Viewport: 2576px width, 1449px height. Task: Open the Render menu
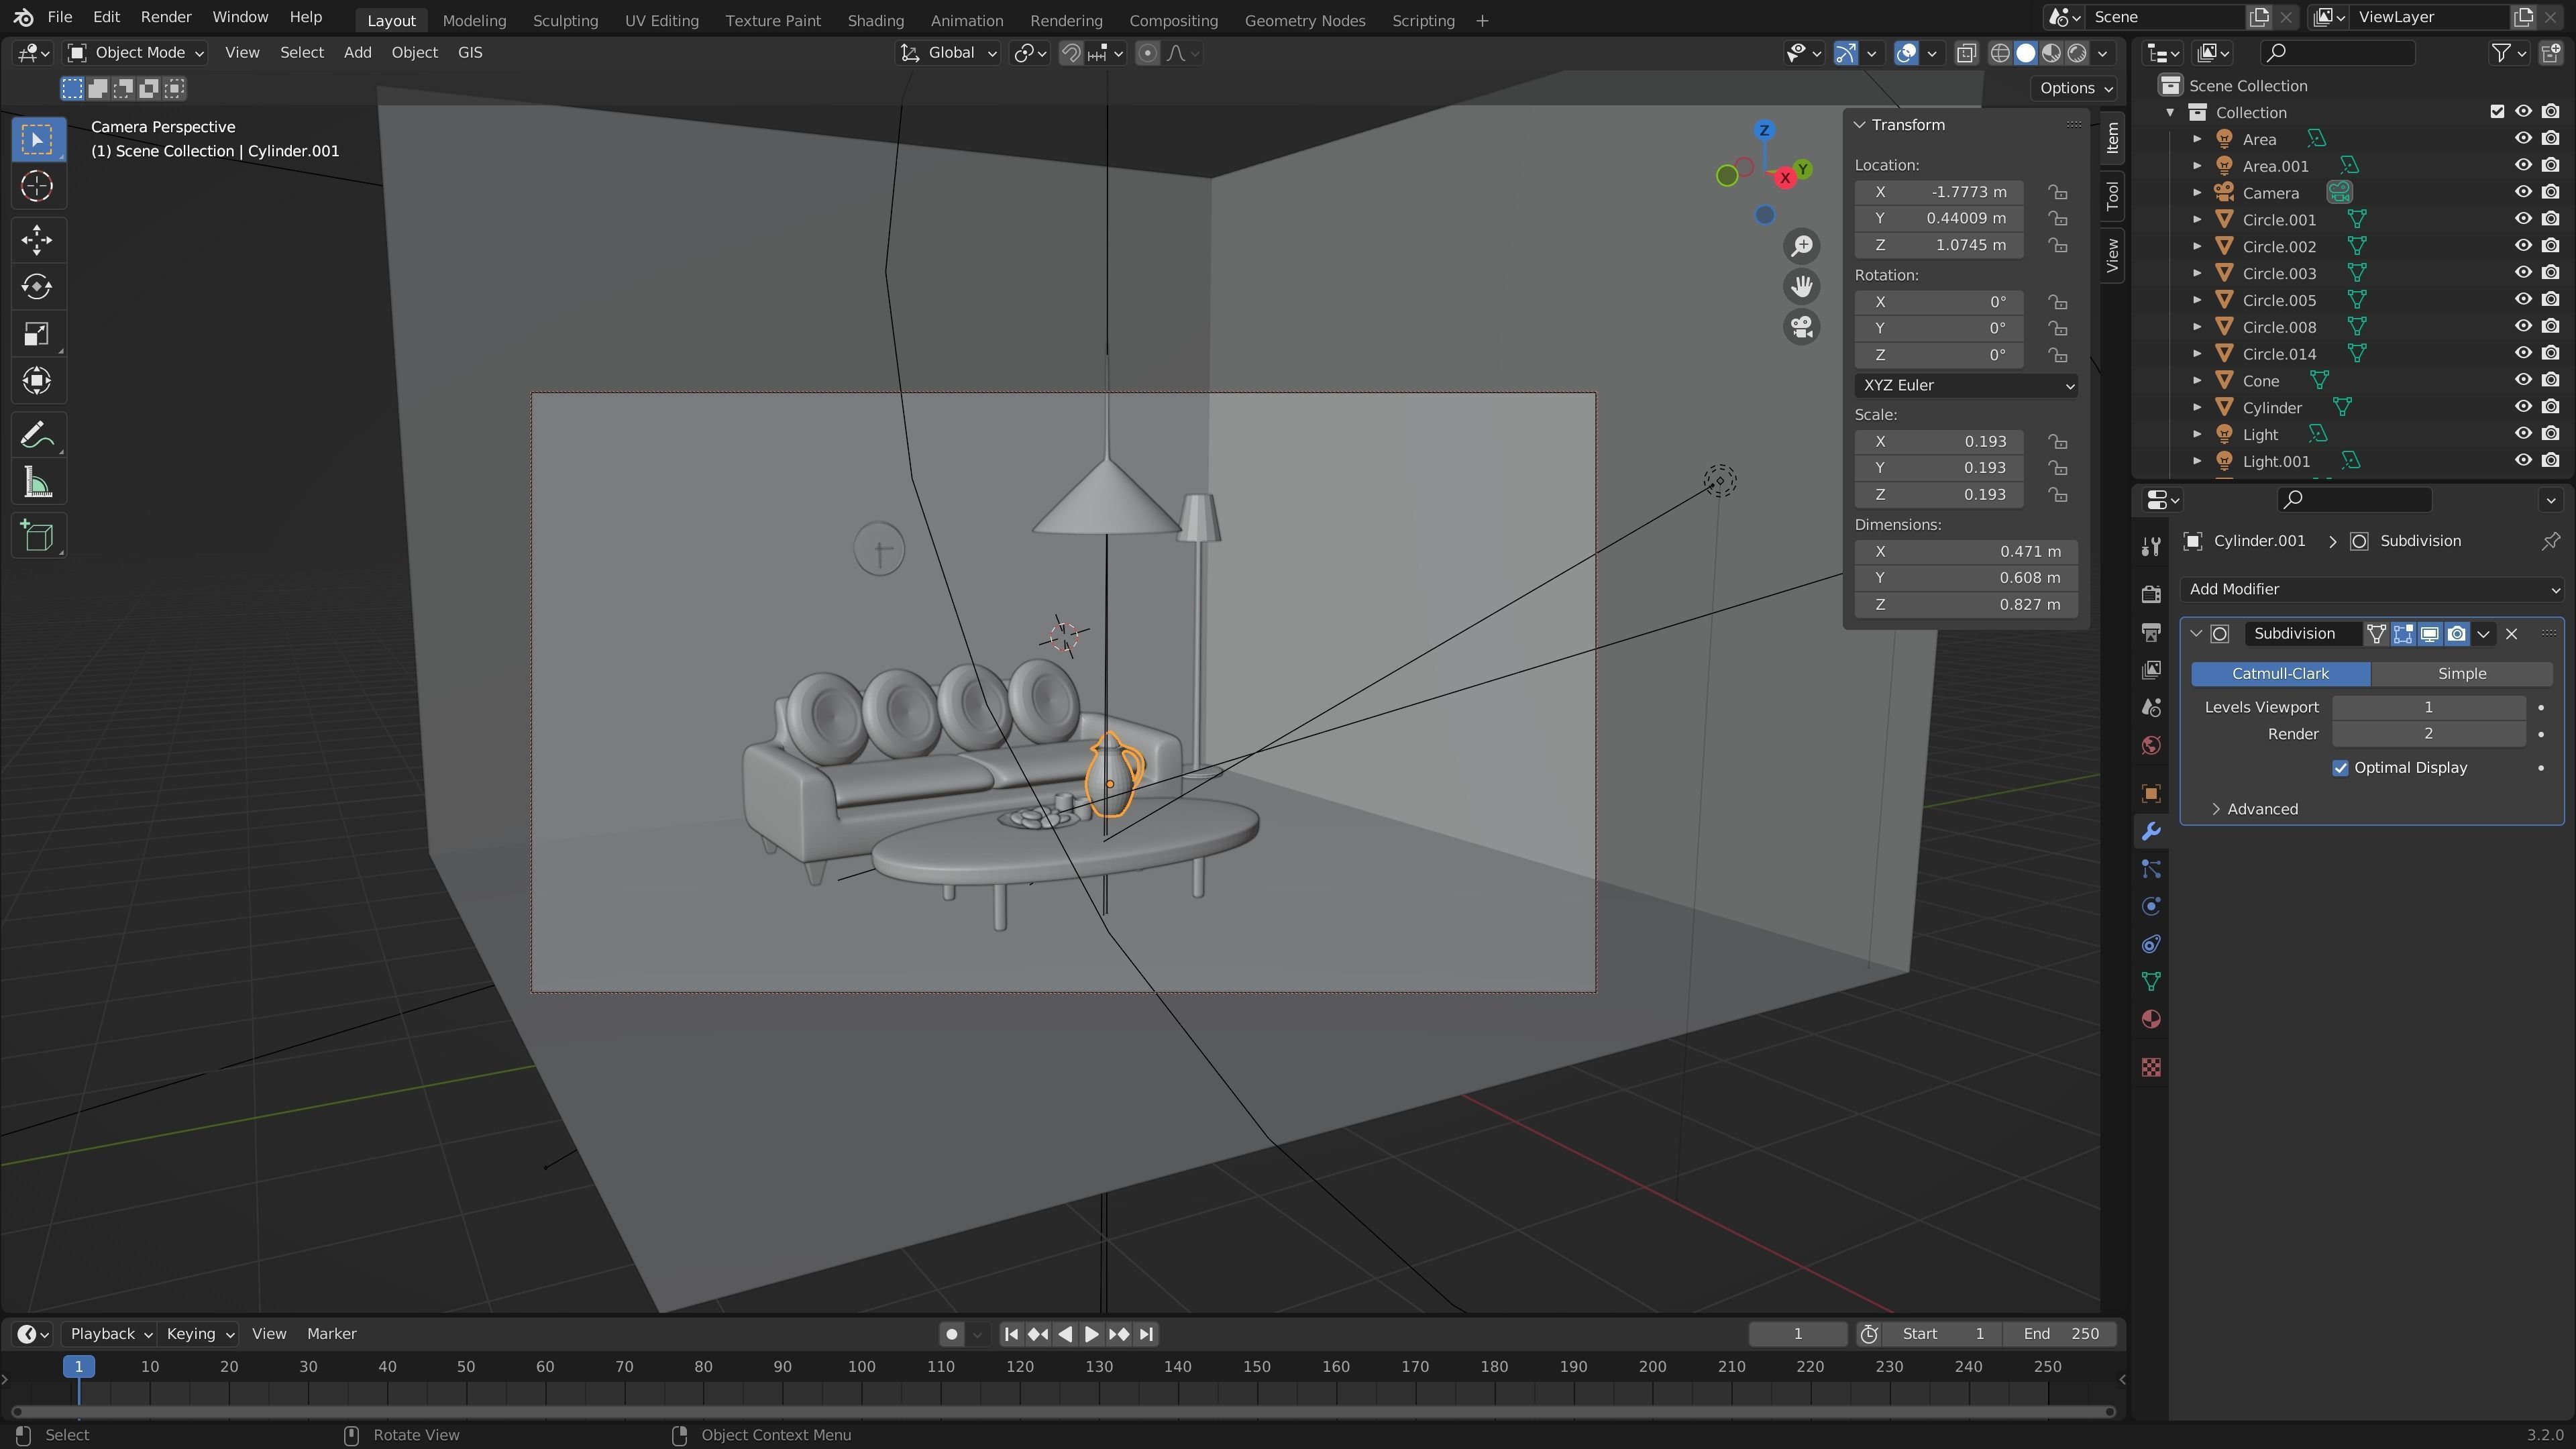(165, 17)
